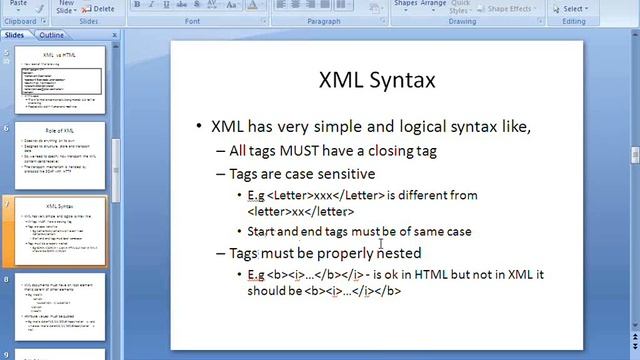Close the Slides/Outline pane
This screenshot has width=640, height=360.
114,35
